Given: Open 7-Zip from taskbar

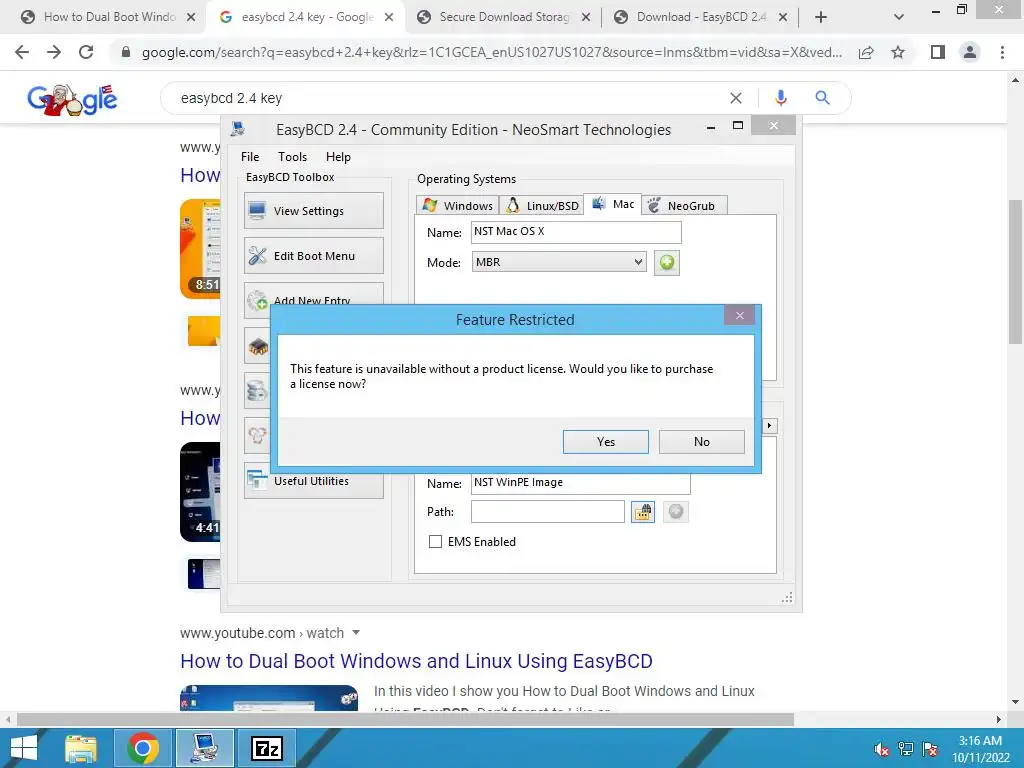Looking at the screenshot, I should (x=267, y=748).
